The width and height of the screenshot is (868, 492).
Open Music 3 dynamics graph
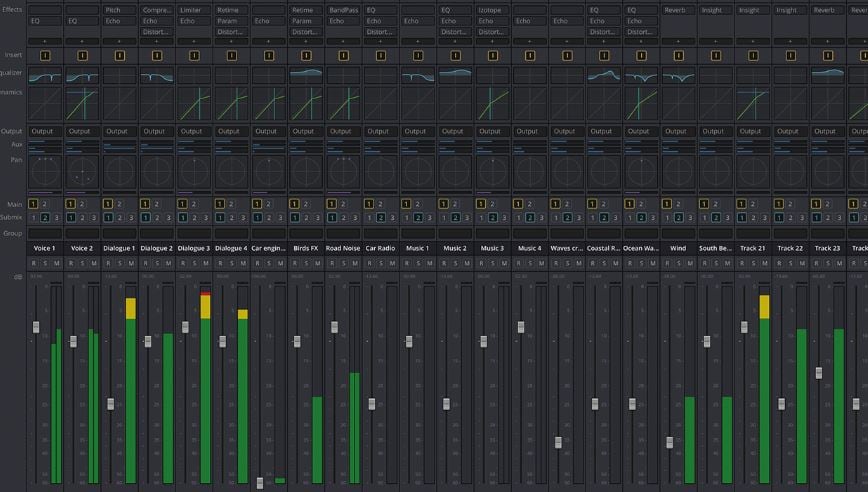492,103
